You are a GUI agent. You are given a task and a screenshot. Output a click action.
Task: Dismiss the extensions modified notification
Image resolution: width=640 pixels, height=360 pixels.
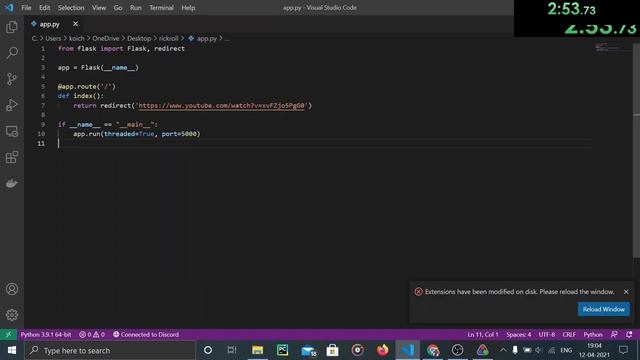click(626, 291)
